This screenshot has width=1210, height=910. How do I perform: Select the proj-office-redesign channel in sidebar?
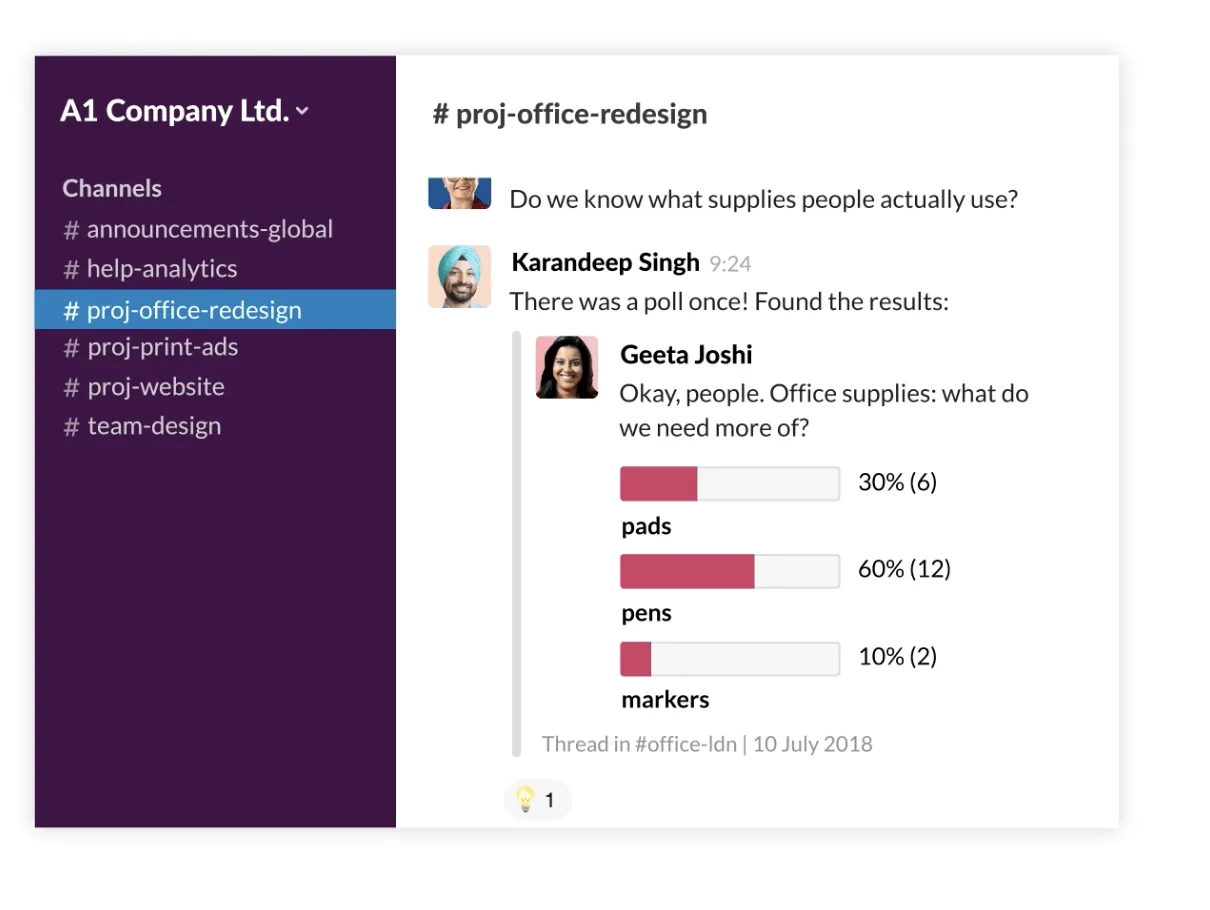(x=215, y=309)
